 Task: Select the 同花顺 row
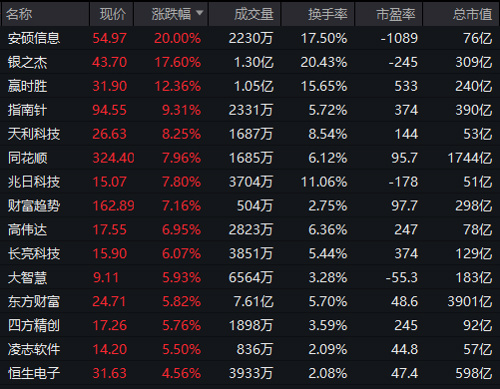click(250, 158)
